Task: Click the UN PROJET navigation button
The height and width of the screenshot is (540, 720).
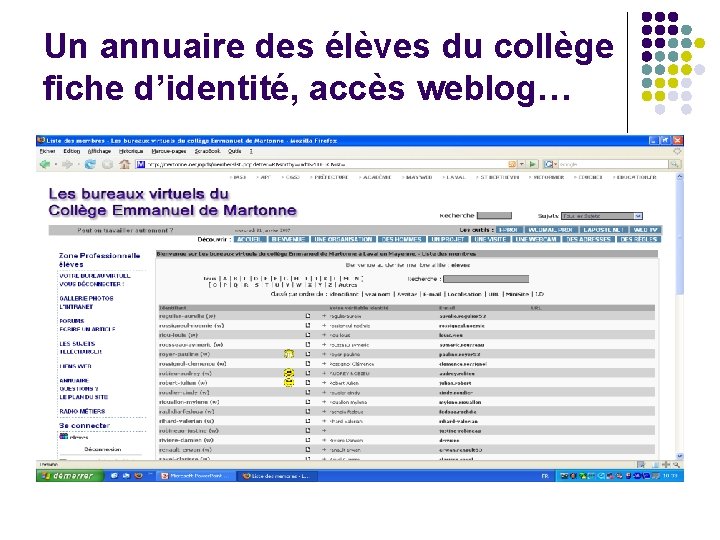Action: click(x=448, y=239)
